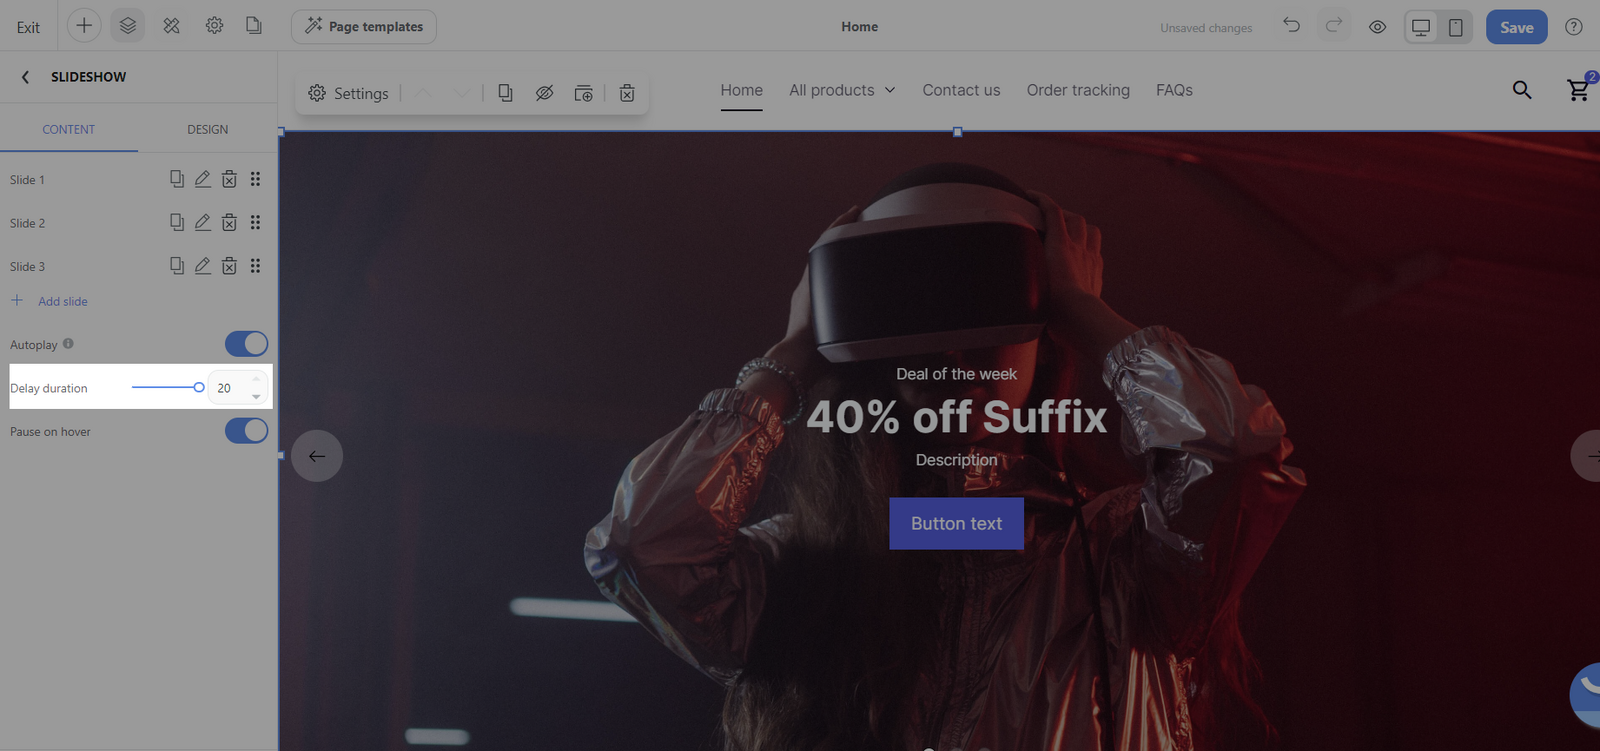1600x751 pixels.
Task: Open the add element plus icon
Action: pos(84,26)
